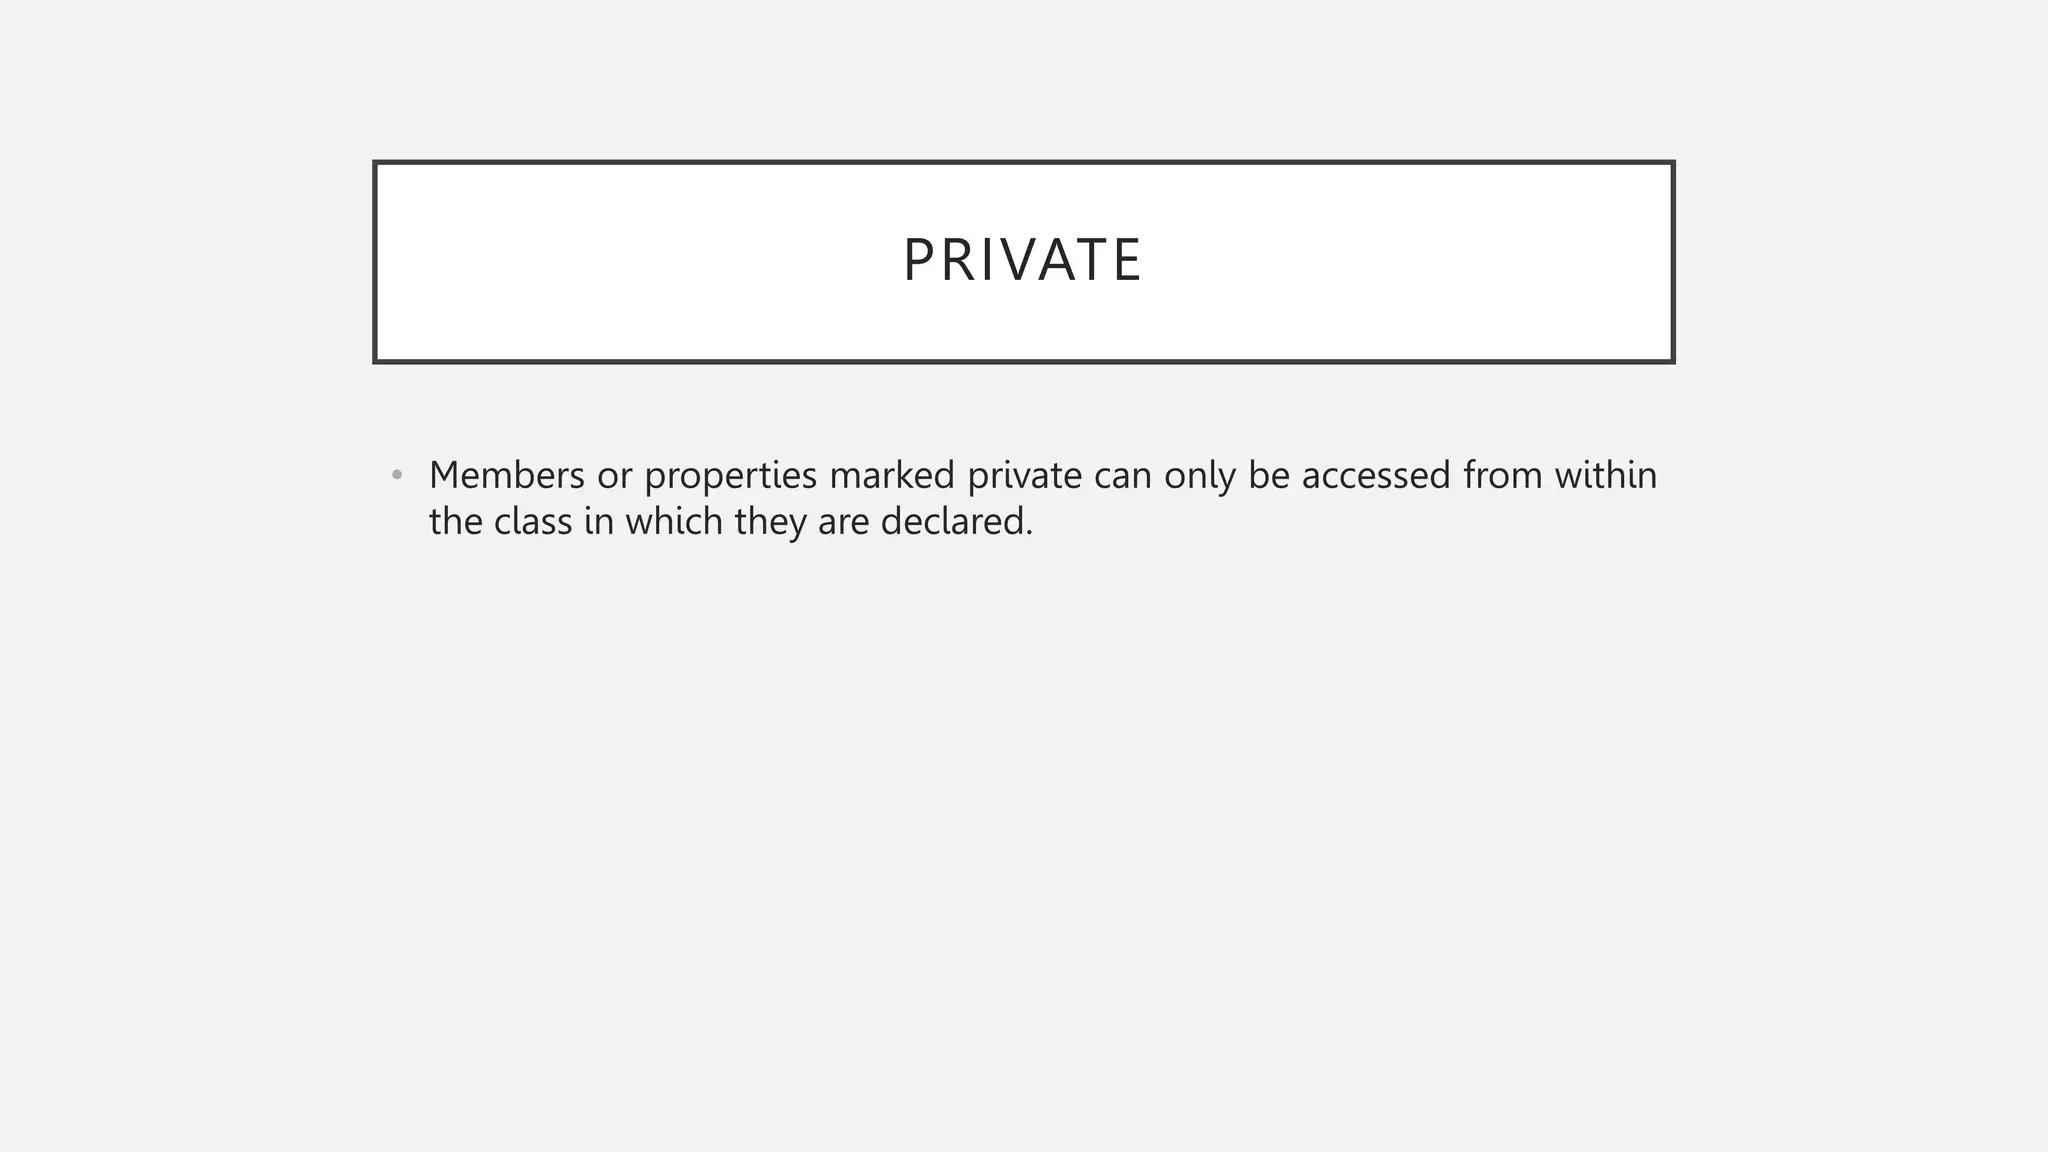Click the word 'from' in first line
The width and height of the screenshot is (2048, 1152).
1503,475
